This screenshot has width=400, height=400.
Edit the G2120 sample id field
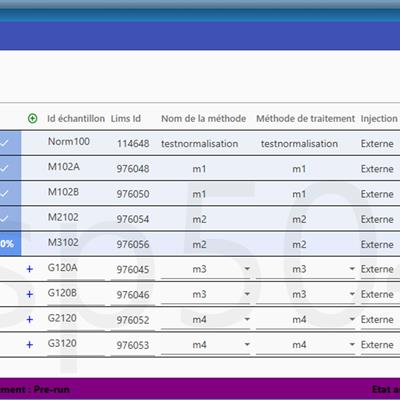click(x=76, y=319)
